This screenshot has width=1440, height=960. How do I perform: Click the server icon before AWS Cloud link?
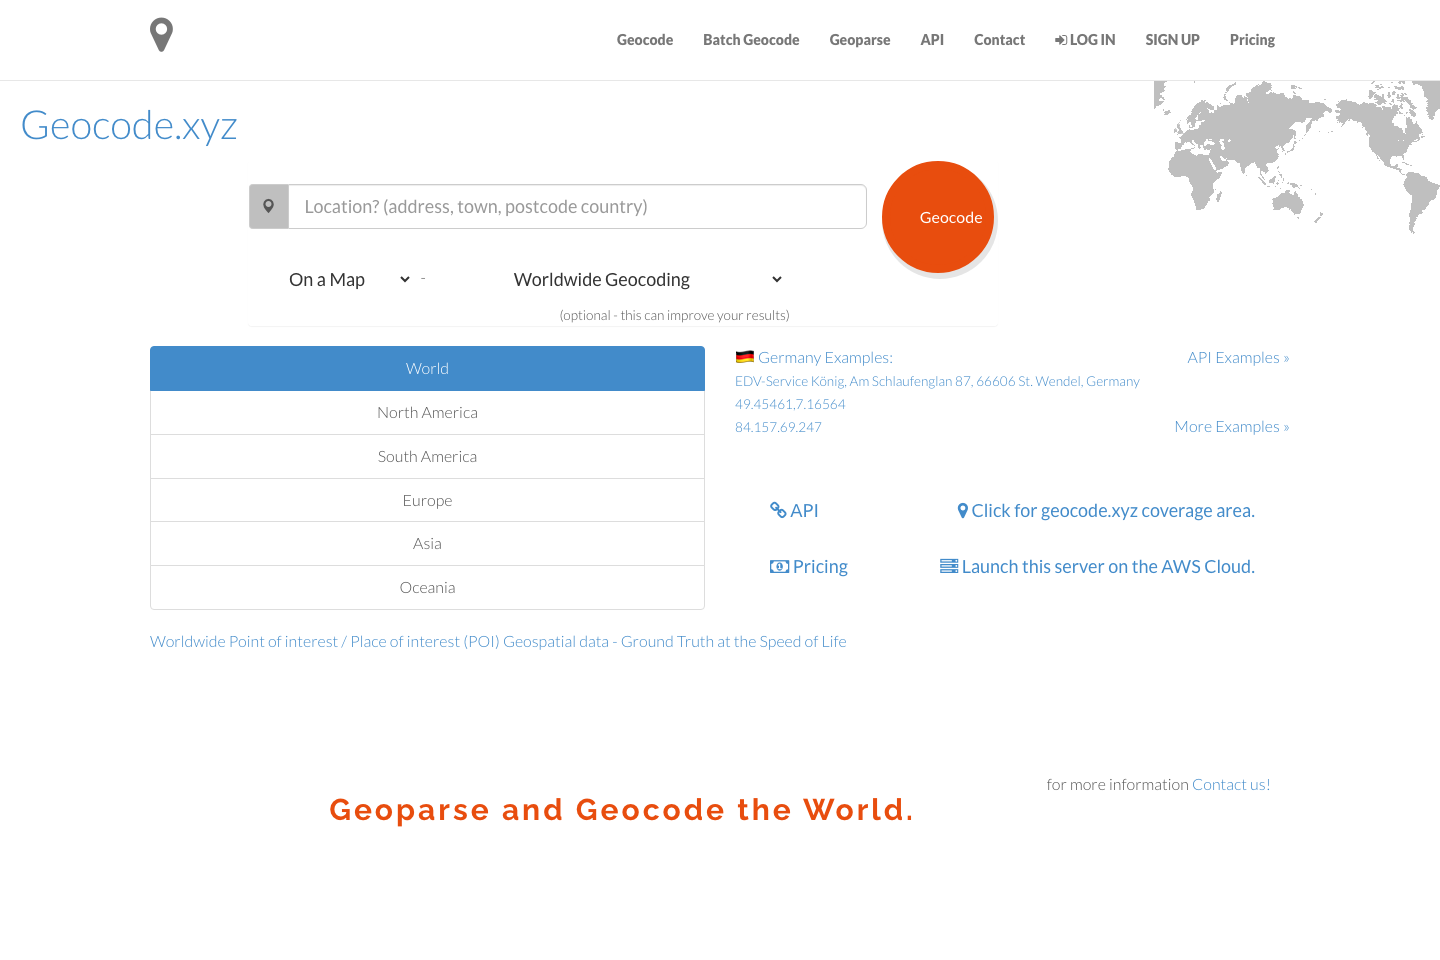tap(949, 566)
